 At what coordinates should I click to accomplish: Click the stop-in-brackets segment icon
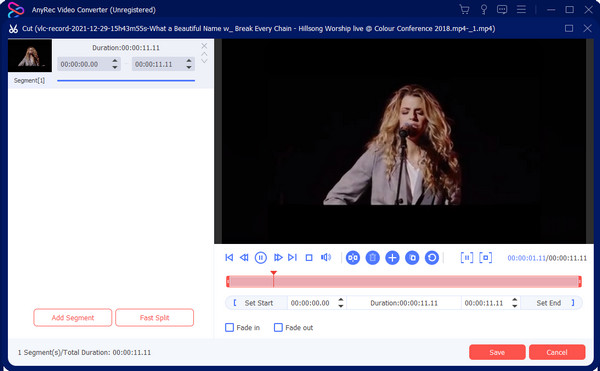click(486, 258)
